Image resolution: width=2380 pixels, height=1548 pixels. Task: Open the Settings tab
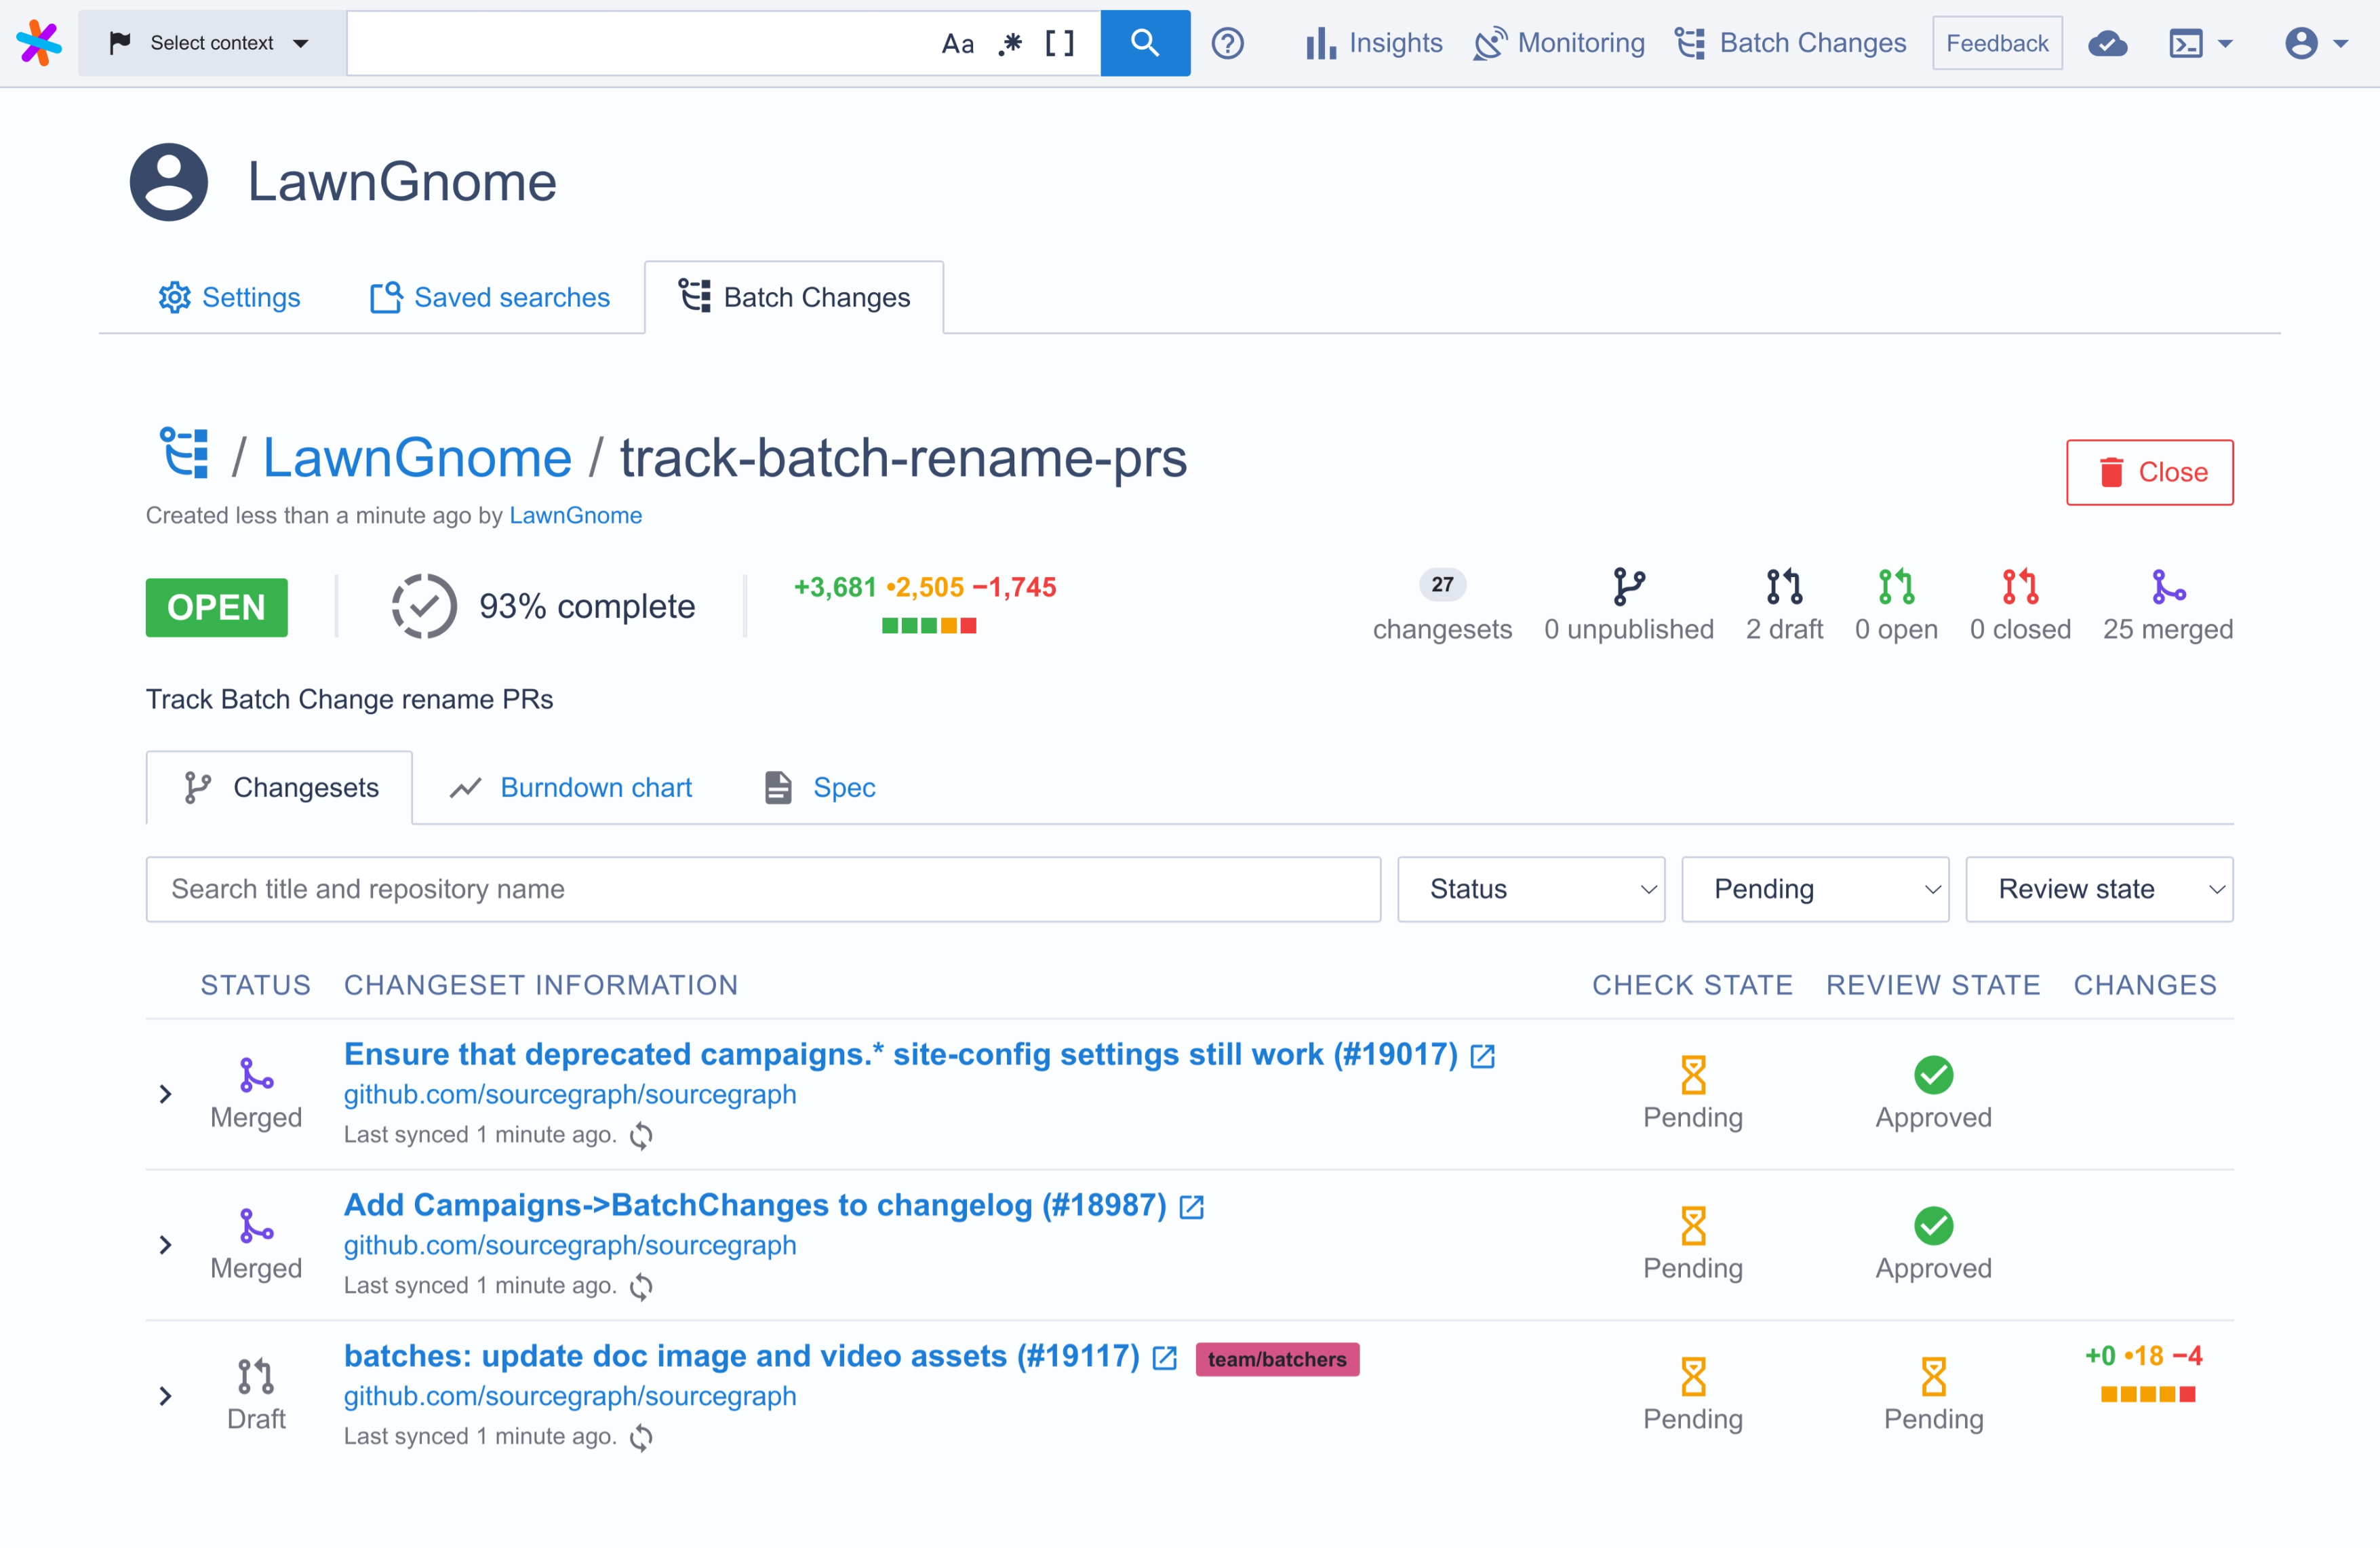click(x=229, y=297)
